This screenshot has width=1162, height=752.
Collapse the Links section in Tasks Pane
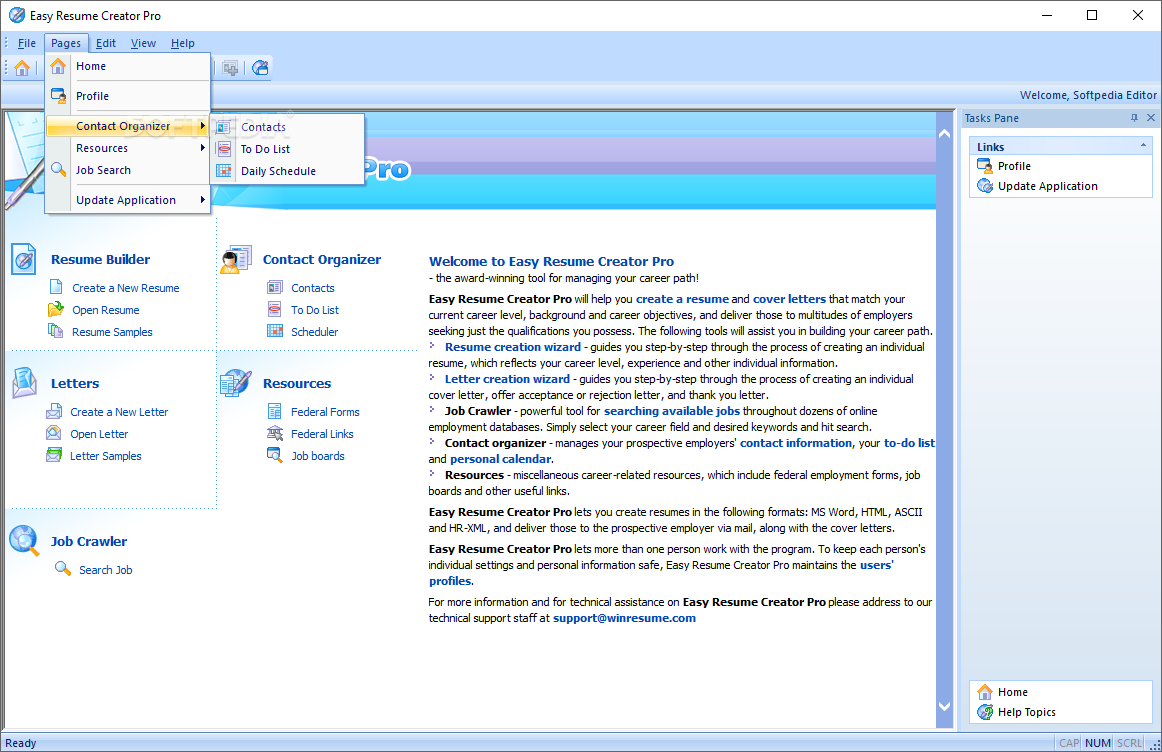1143,146
